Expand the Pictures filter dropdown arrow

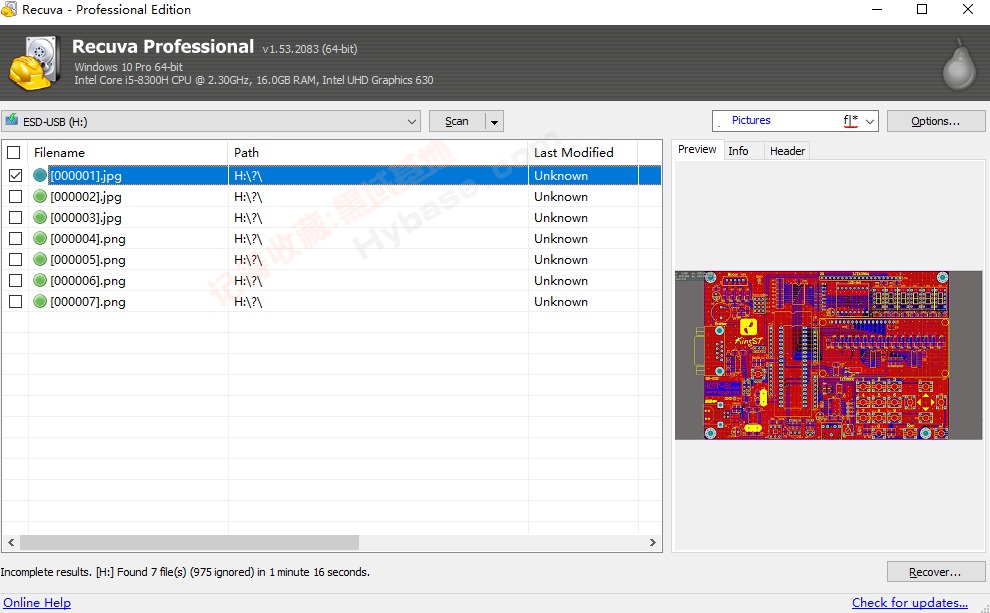870,121
